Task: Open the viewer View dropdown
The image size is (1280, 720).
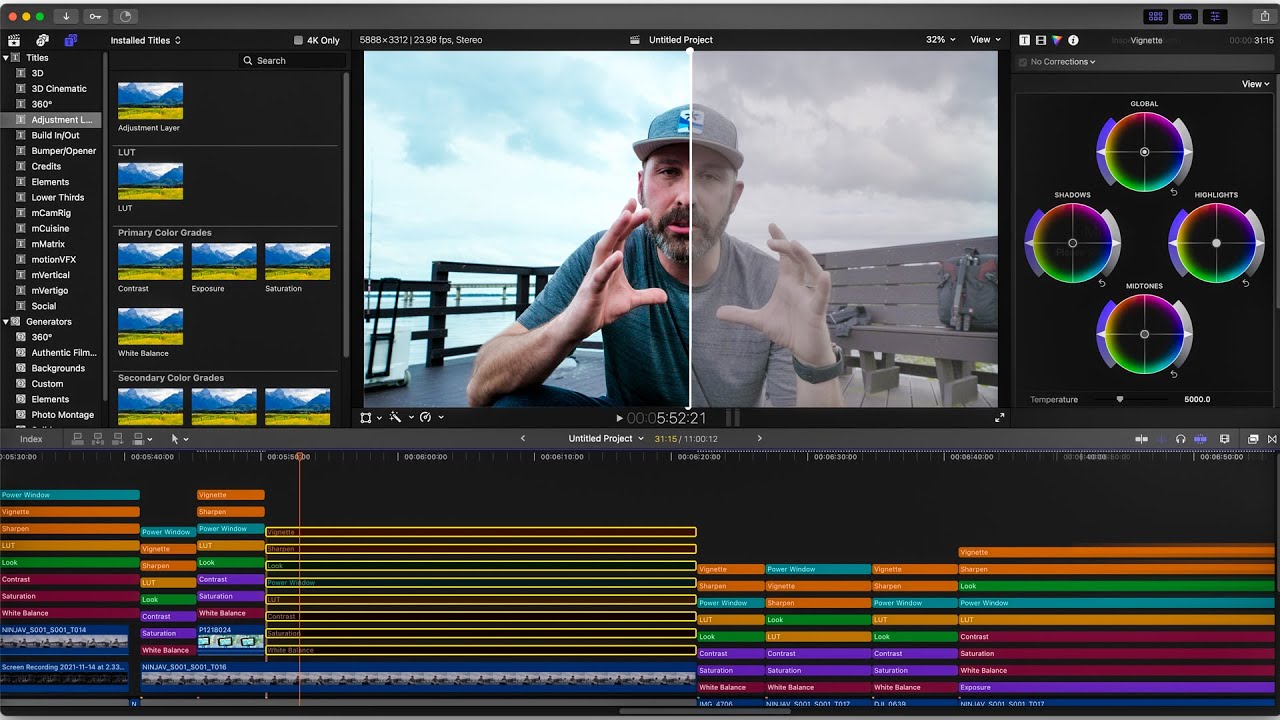Action: (985, 40)
